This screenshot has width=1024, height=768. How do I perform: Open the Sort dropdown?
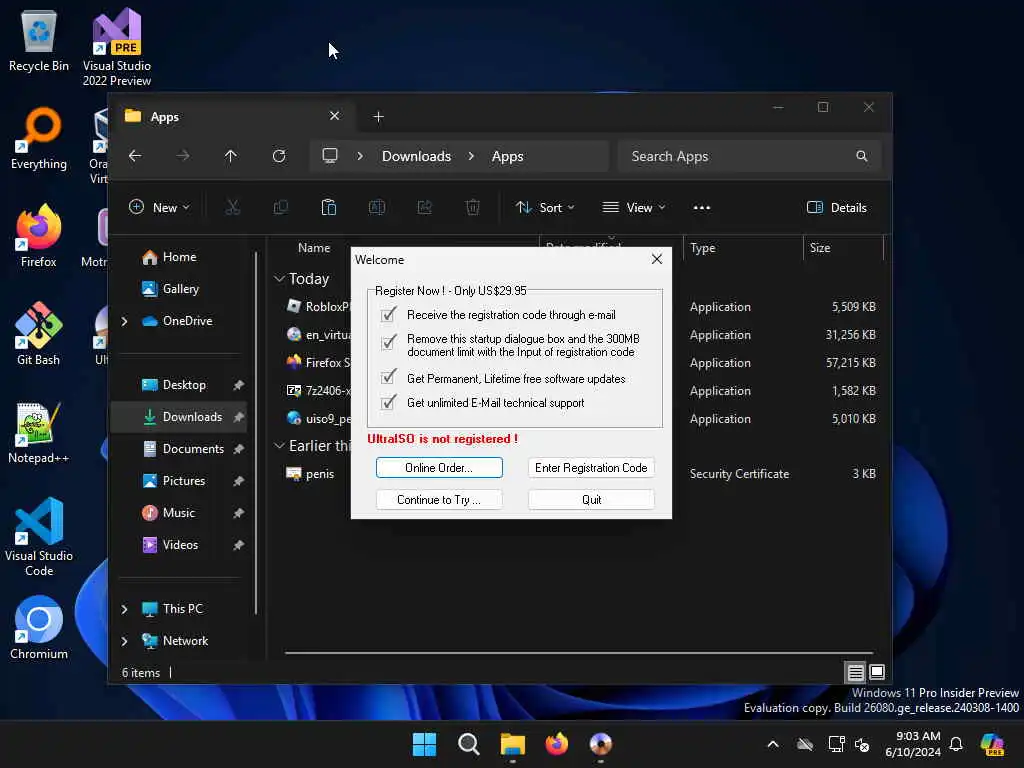545,208
